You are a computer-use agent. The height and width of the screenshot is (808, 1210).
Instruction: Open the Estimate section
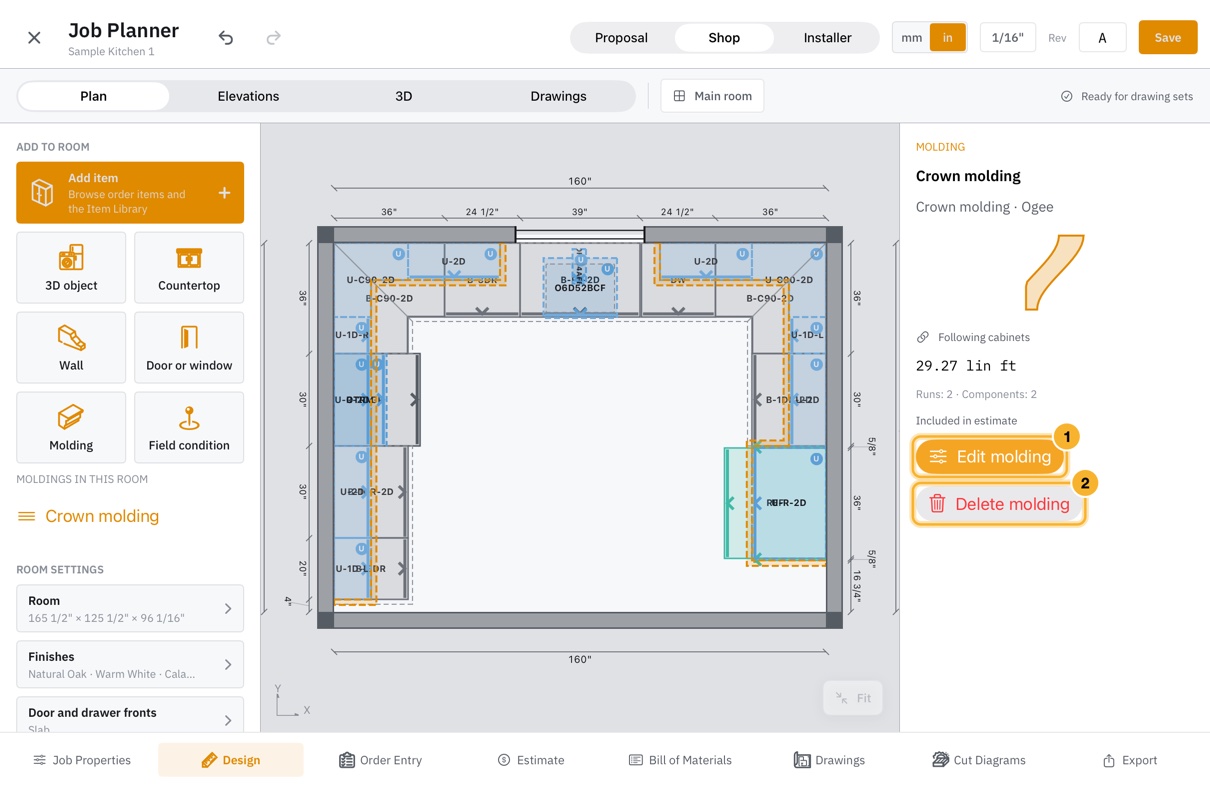(531, 760)
